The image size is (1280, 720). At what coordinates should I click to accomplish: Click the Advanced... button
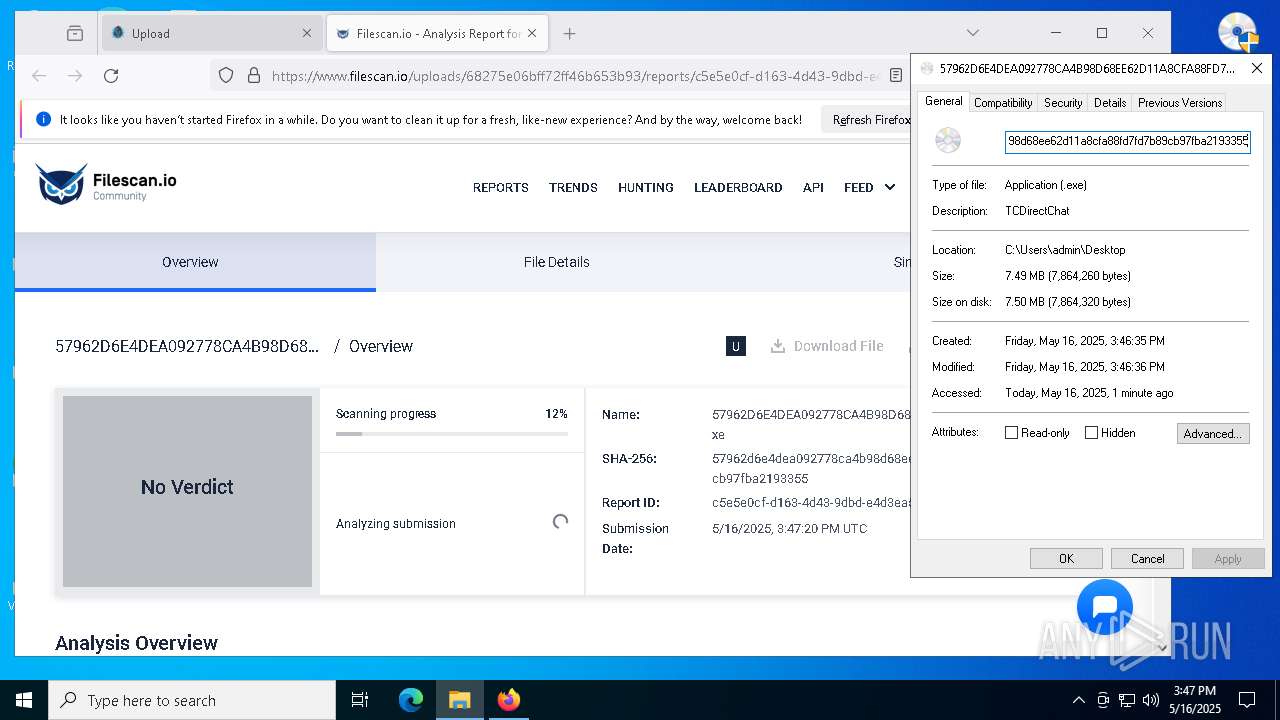click(x=1213, y=433)
